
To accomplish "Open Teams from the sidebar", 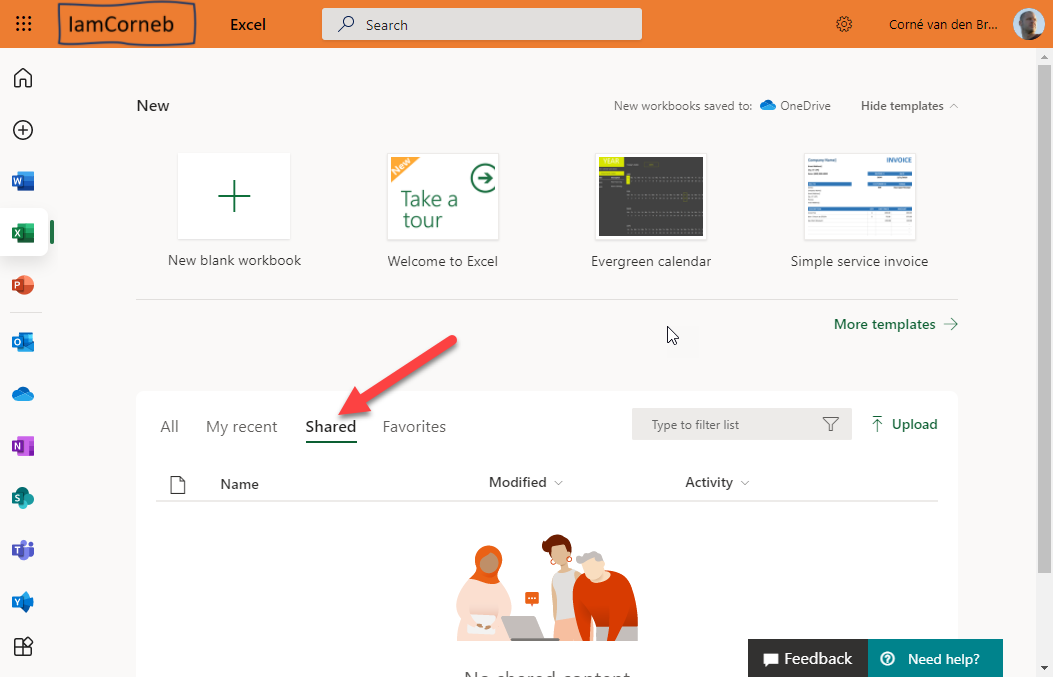I will click(x=23, y=550).
